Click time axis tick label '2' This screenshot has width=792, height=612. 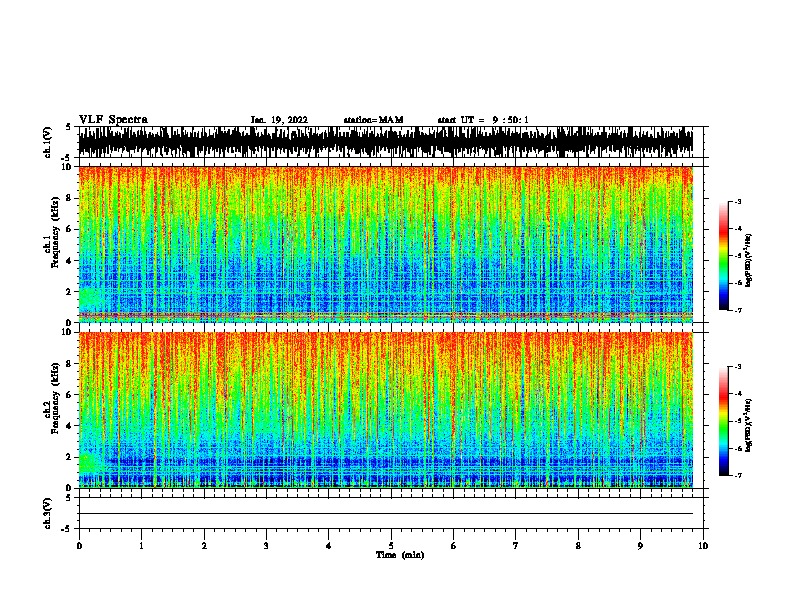204,546
